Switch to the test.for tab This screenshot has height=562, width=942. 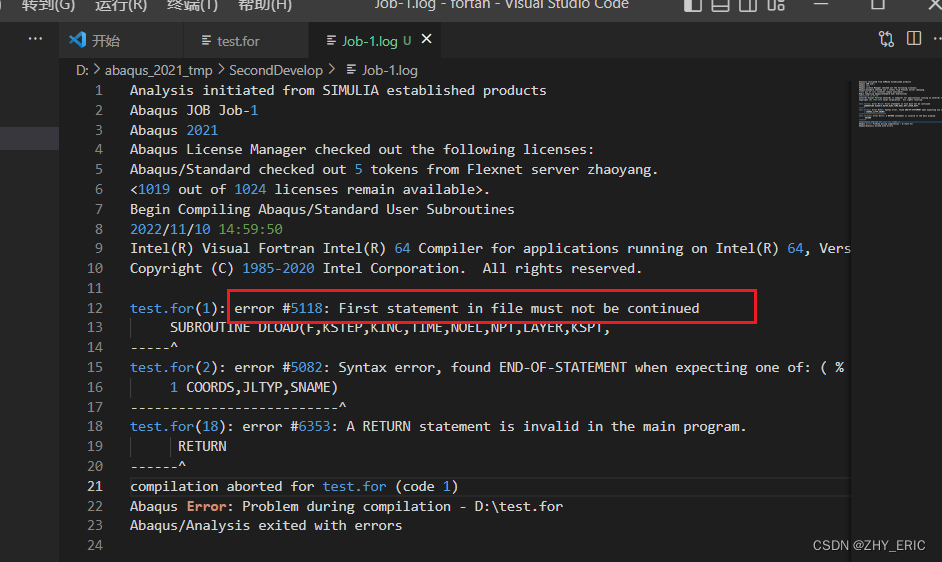(x=238, y=41)
